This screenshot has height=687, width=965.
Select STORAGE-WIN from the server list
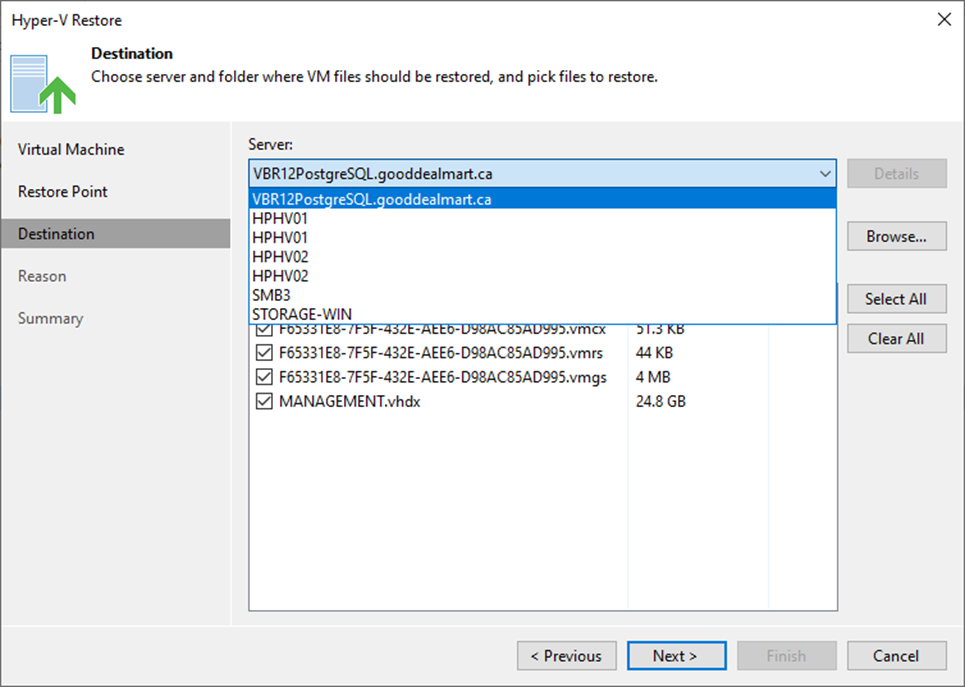pos(542,314)
